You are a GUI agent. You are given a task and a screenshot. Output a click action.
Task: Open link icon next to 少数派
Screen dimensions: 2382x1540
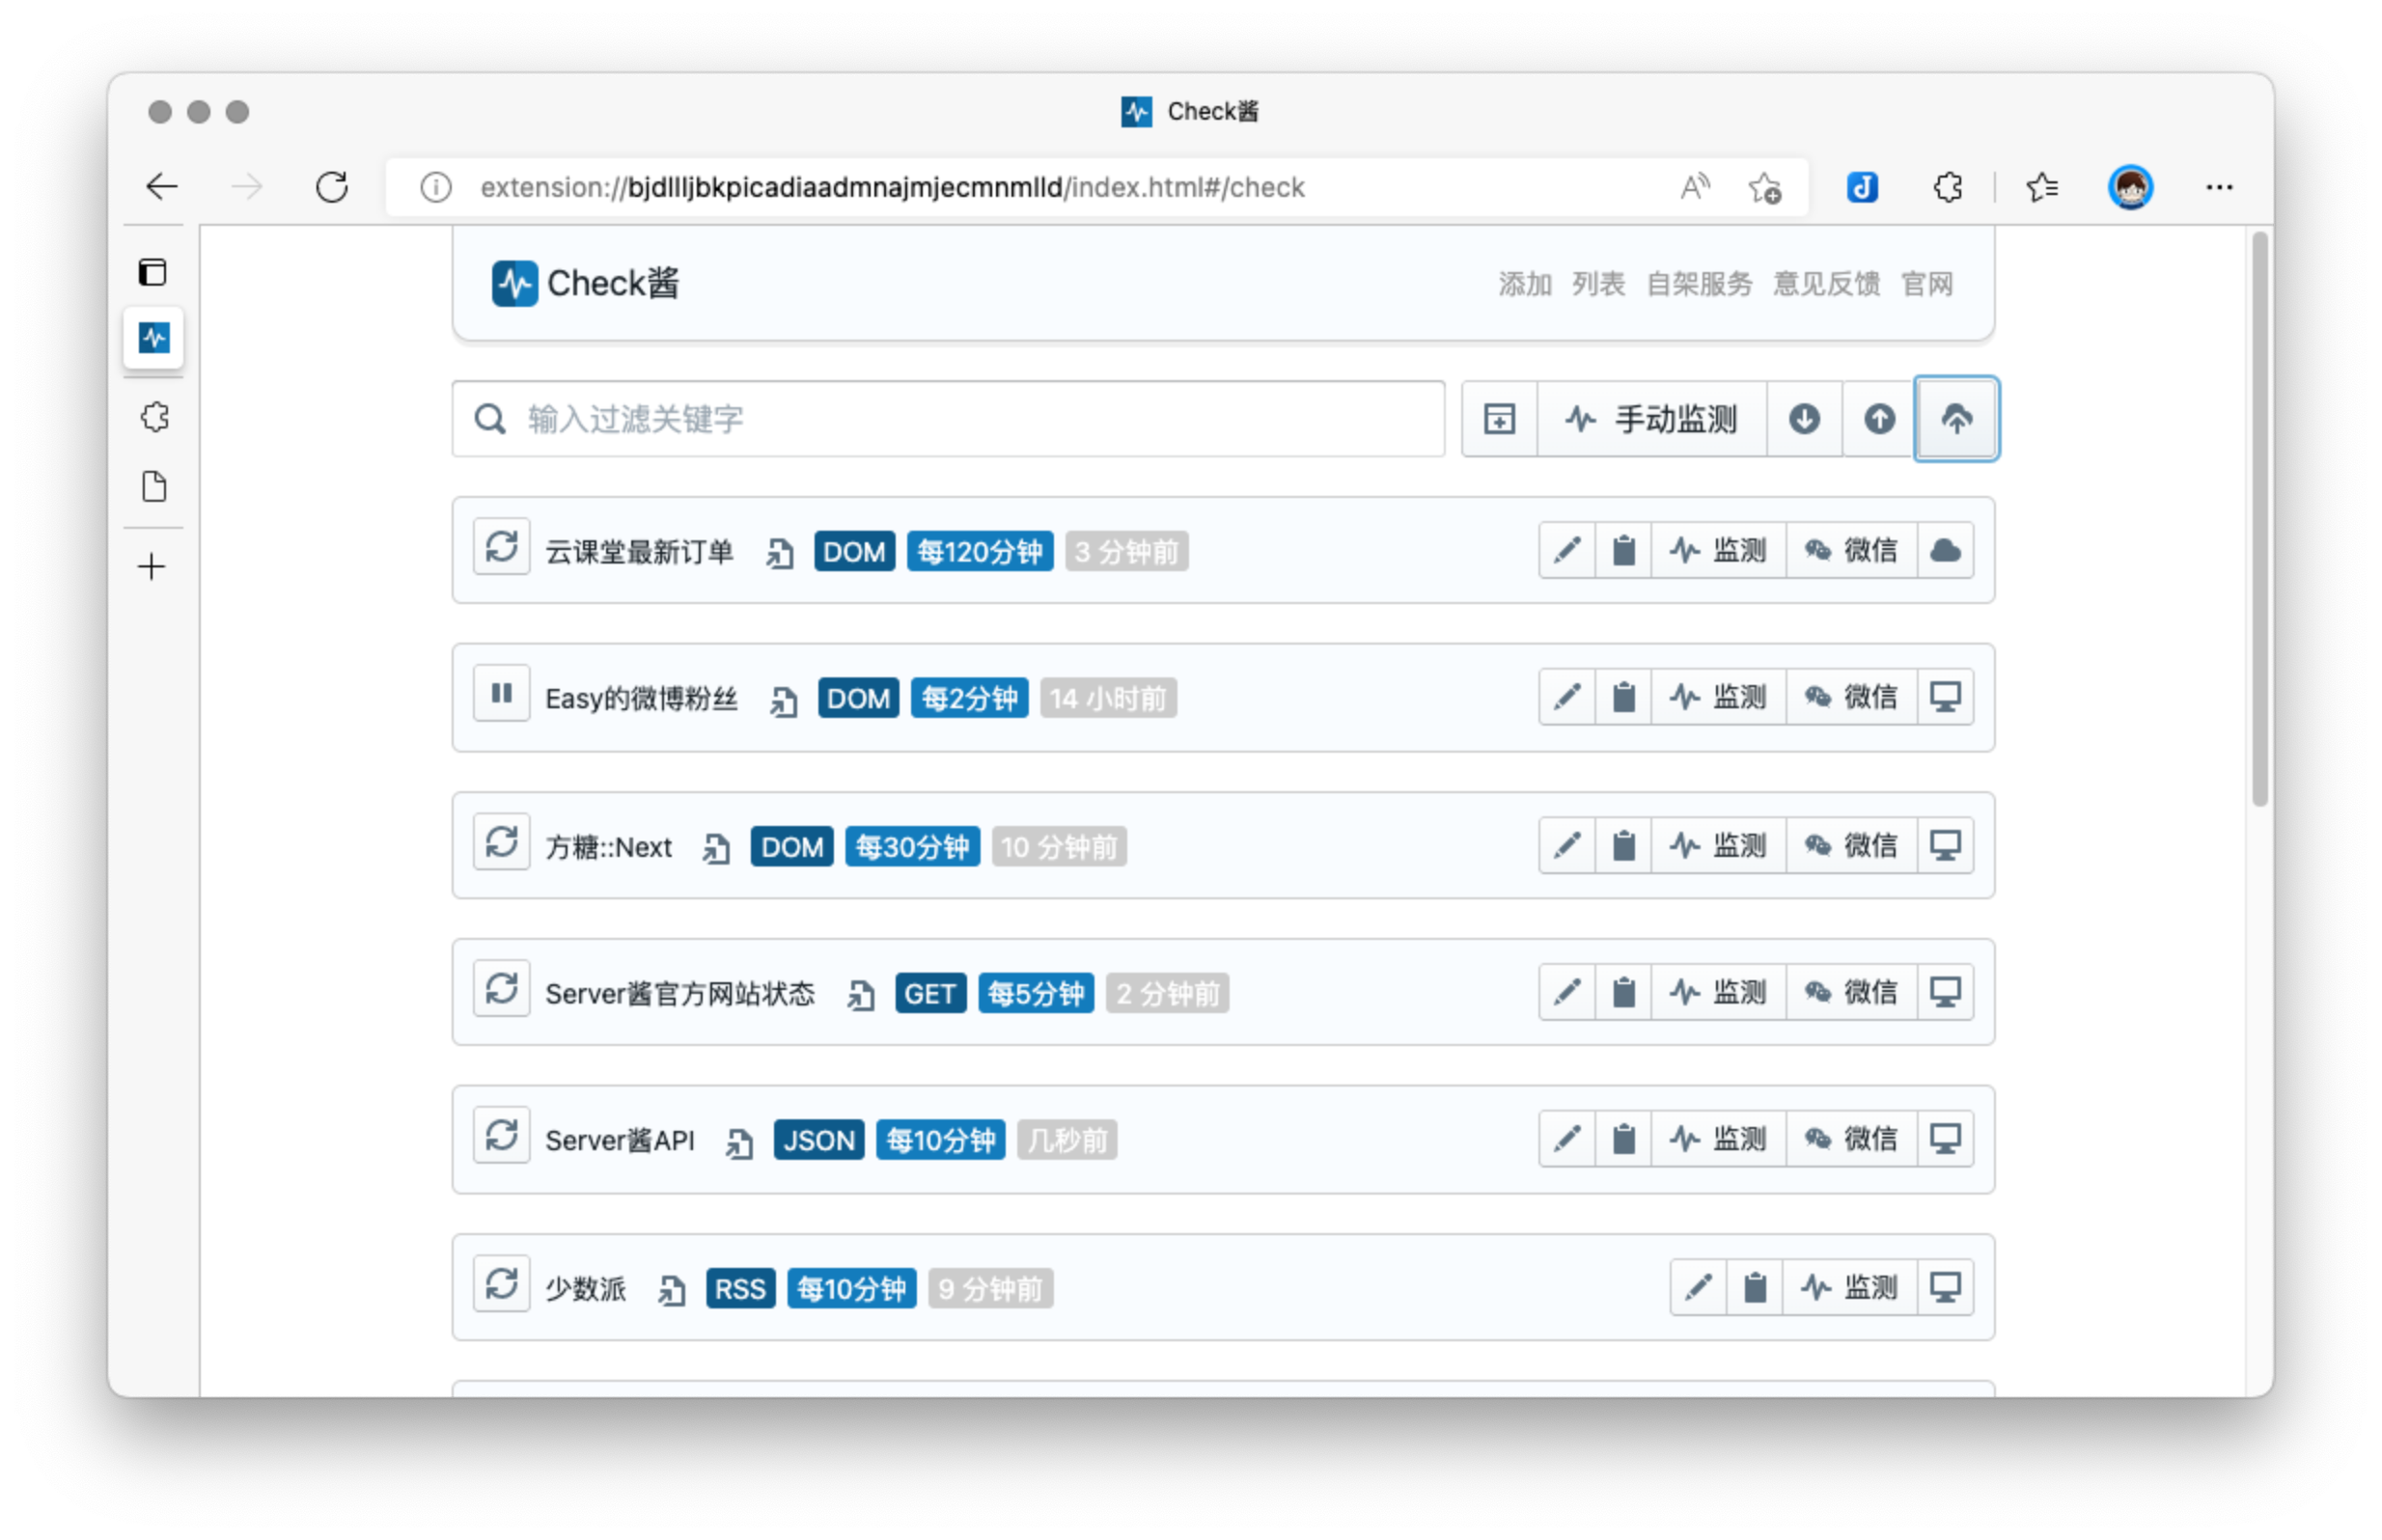672,1290
